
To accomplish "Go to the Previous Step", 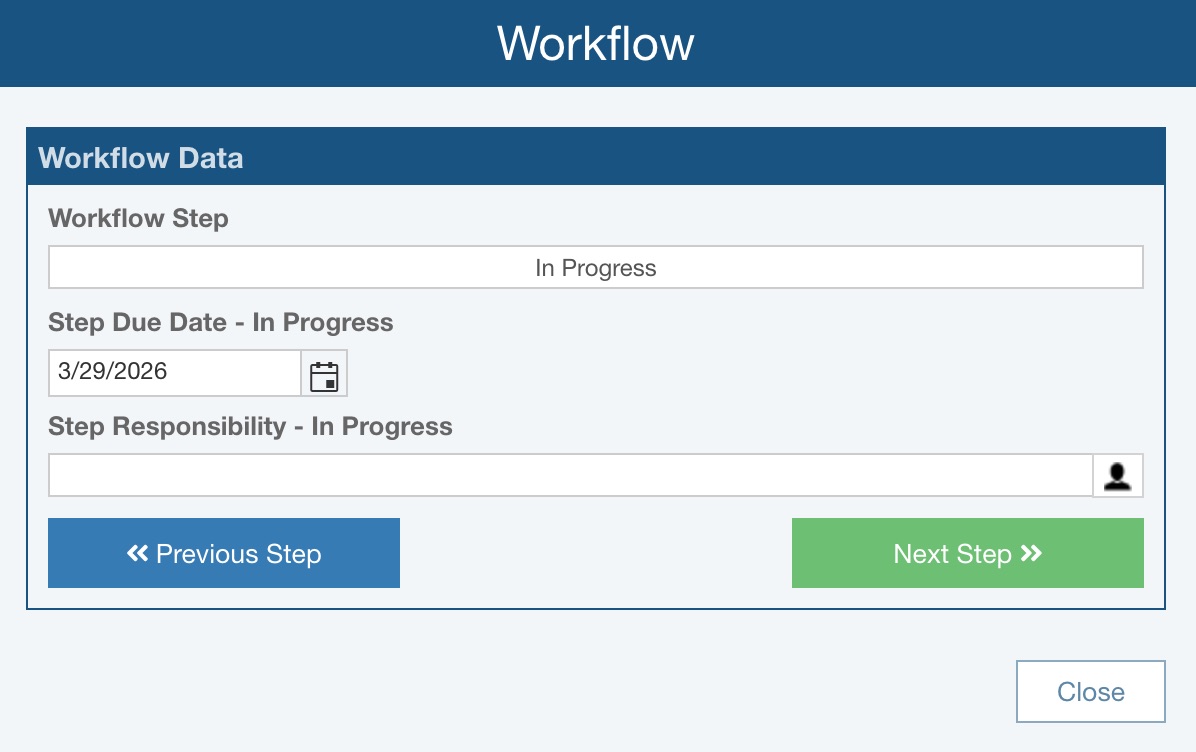I will [224, 553].
